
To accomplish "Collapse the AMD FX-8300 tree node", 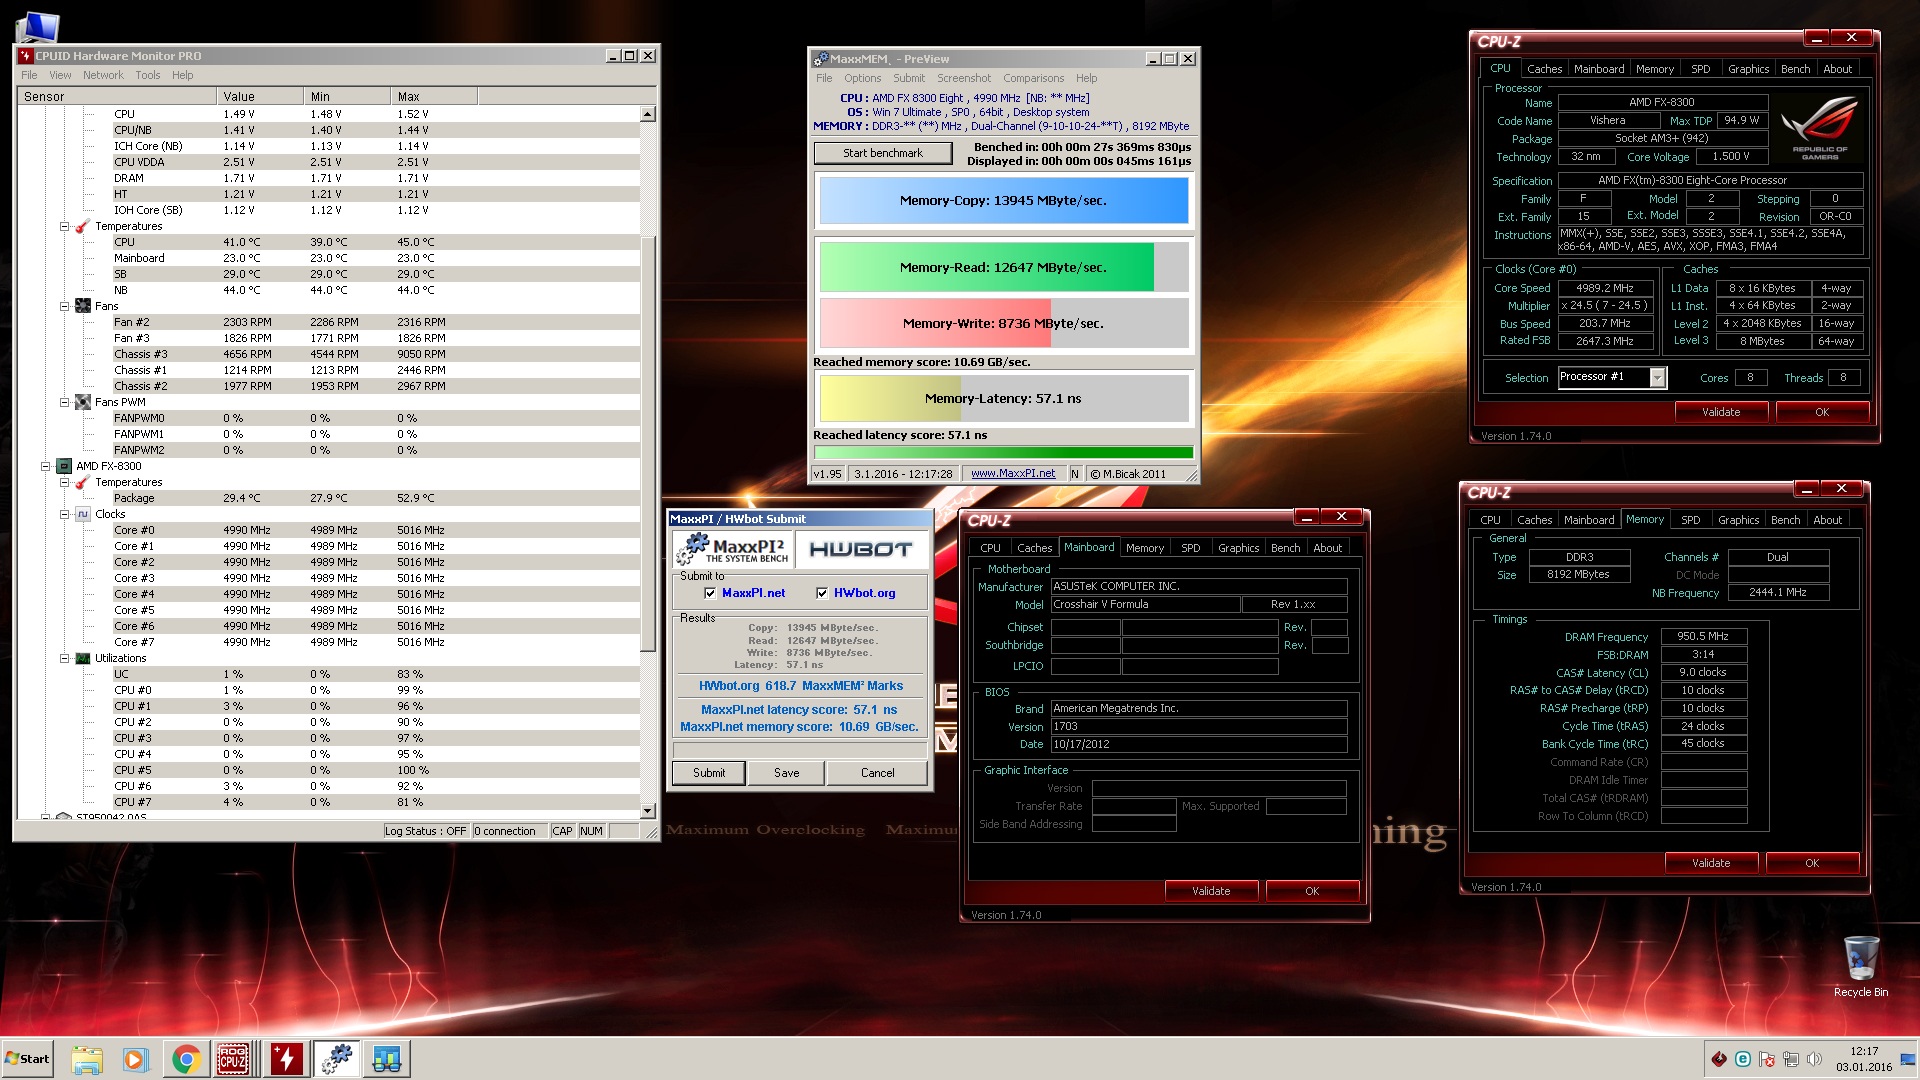I will pyautogui.click(x=45, y=466).
